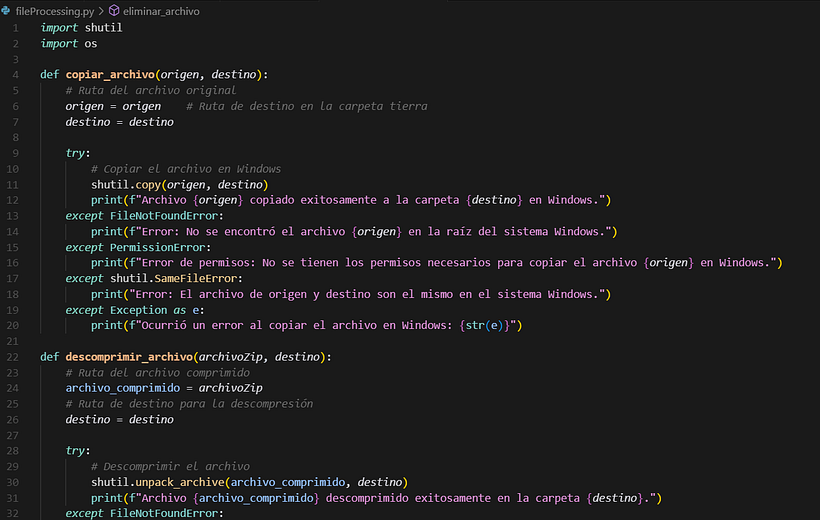820x520 pixels.
Task: Click comment '# Ruta del archivo comprimido'
Action: click(x=157, y=373)
